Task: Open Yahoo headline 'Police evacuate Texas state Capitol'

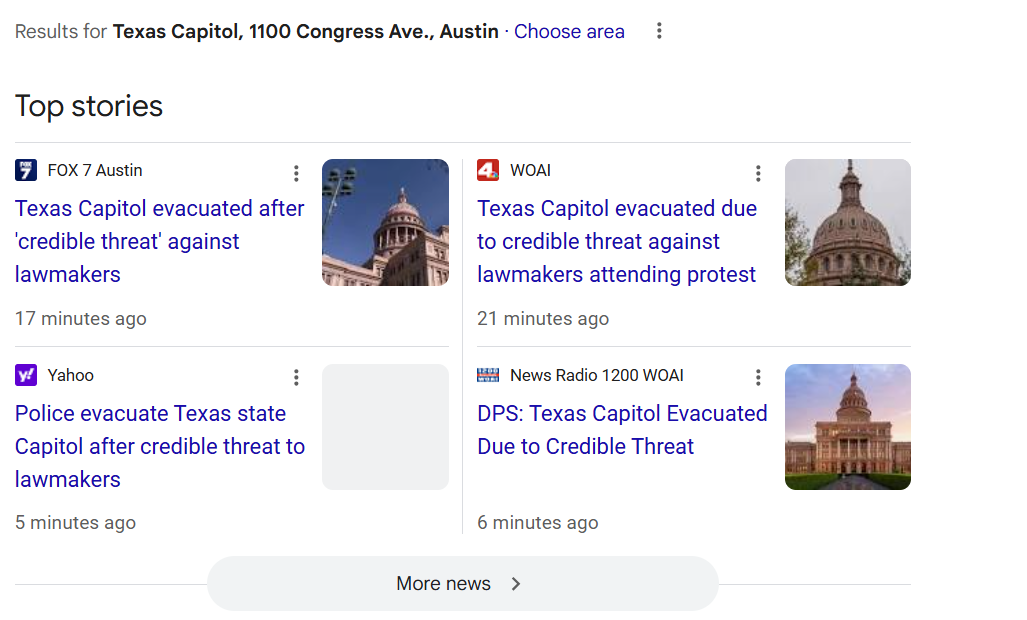Action: click(160, 447)
